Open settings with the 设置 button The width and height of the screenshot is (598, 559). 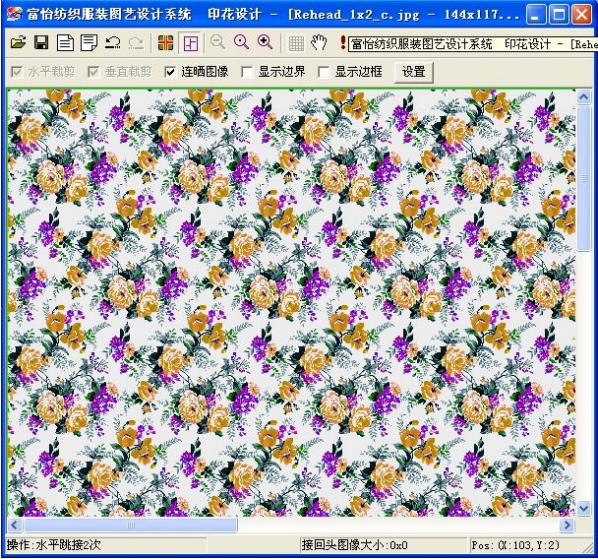413,72
